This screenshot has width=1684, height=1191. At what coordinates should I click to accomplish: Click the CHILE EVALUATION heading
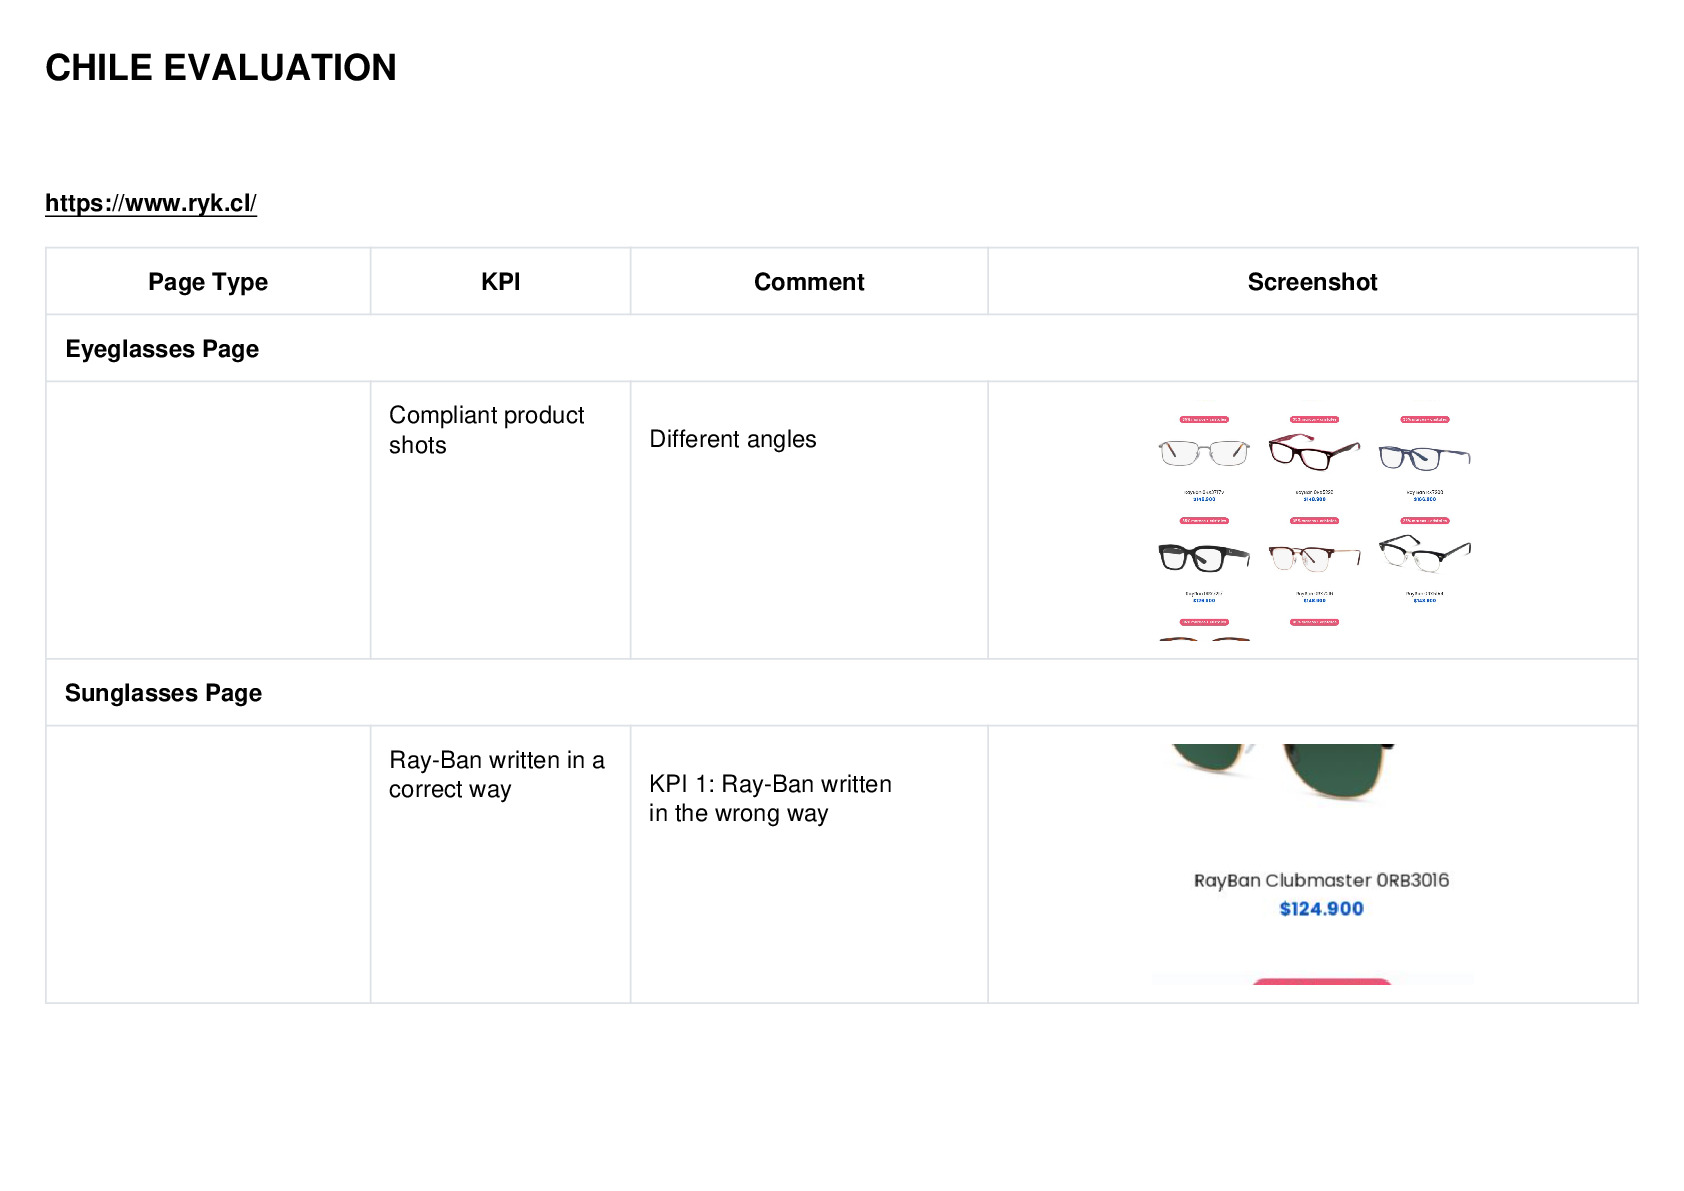pos(221,68)
